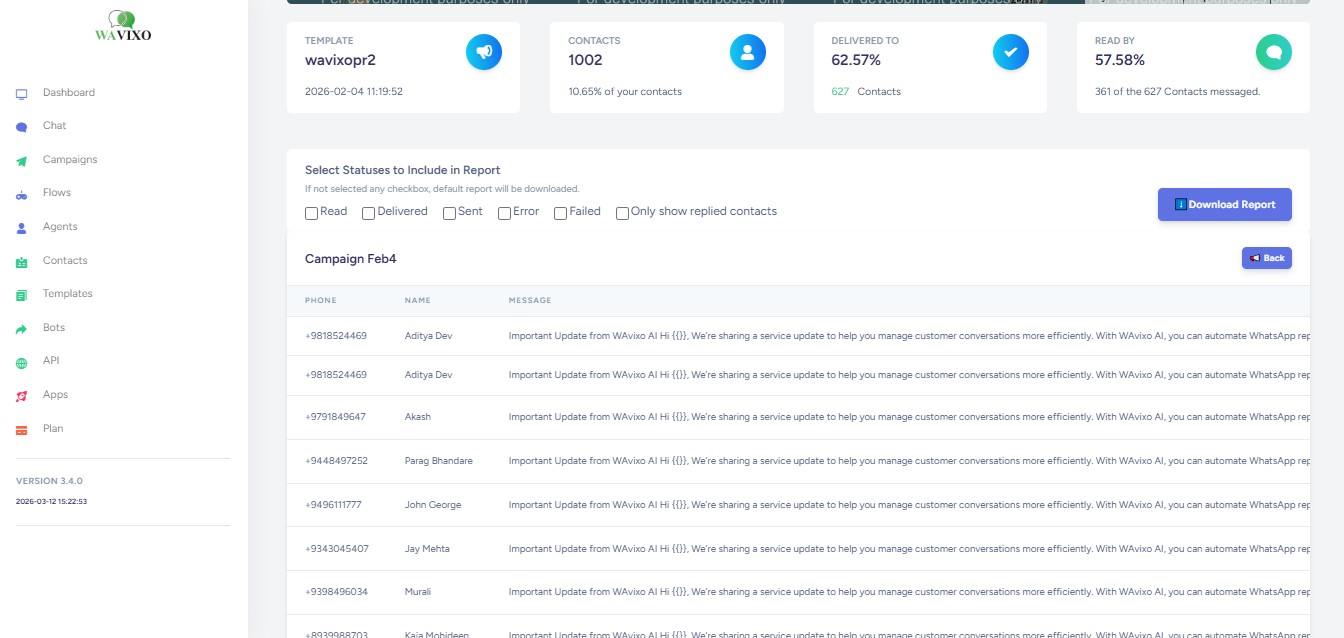Open the Contacts menu item
The width and height of the screenshot is (1344, 638).
coord(65,261)
